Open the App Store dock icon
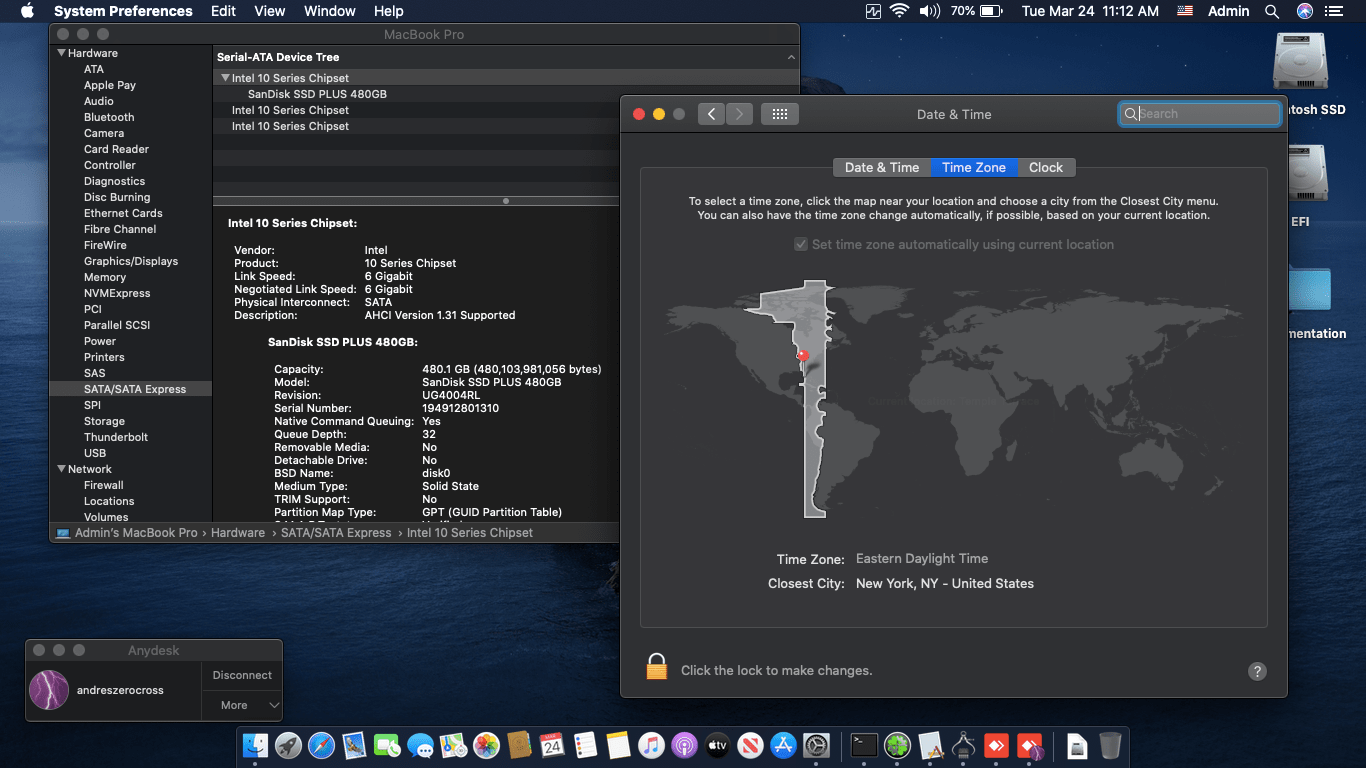 tap(783, 745)
